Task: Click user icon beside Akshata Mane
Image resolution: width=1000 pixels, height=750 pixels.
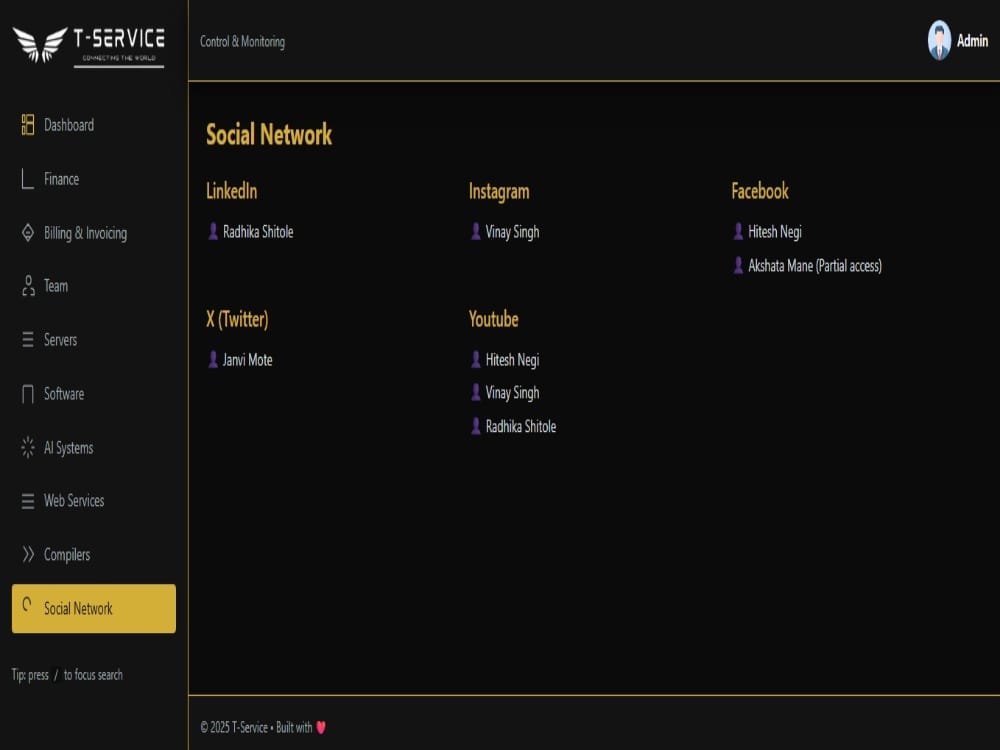Action: [739, 265]
